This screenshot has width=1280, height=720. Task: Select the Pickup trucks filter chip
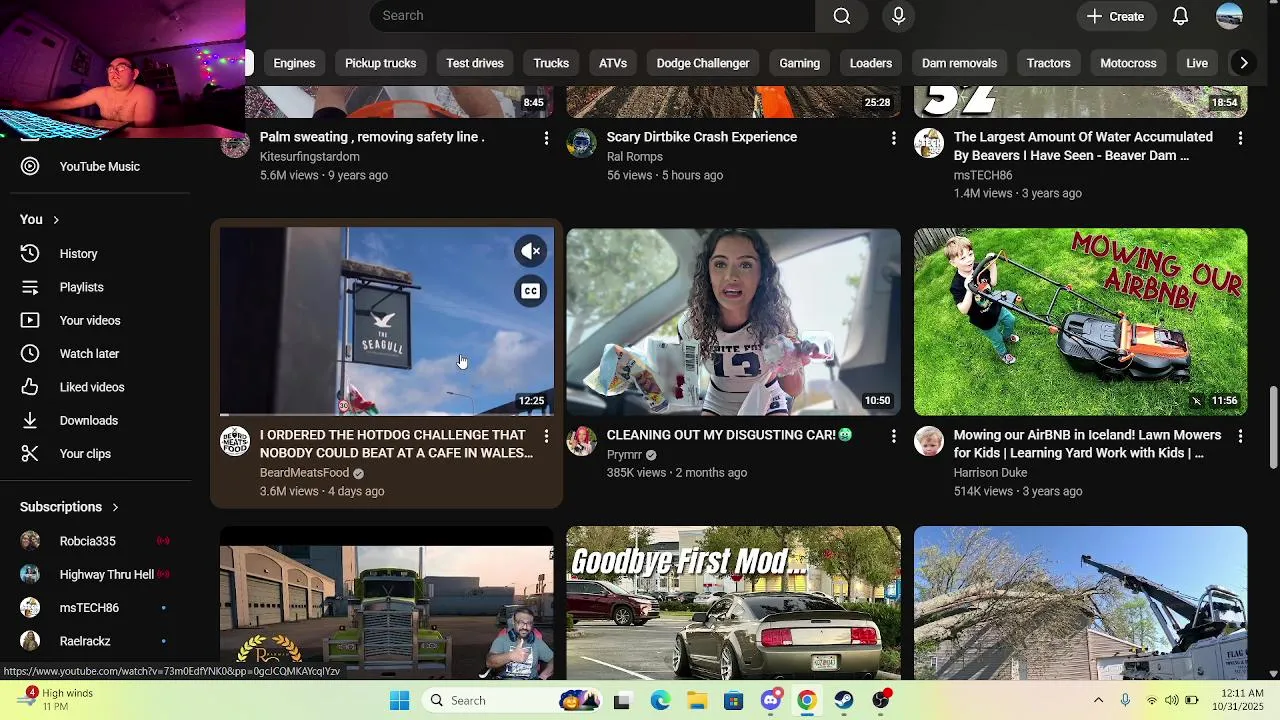click(380, 63)
